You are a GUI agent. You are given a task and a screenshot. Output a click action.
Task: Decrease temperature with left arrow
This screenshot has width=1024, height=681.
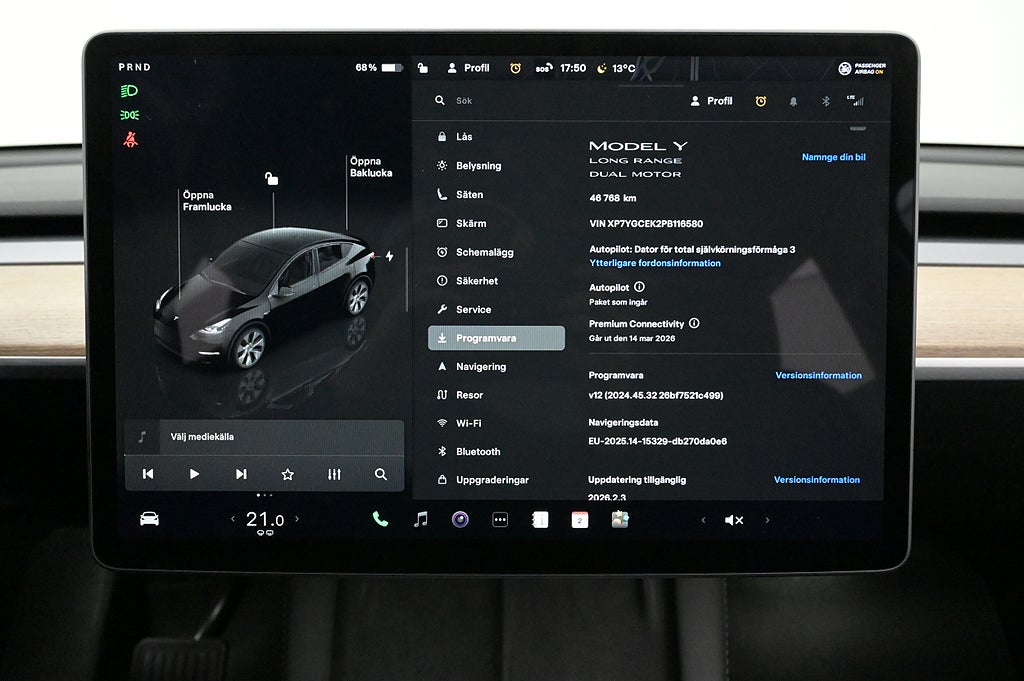[233, 519]
